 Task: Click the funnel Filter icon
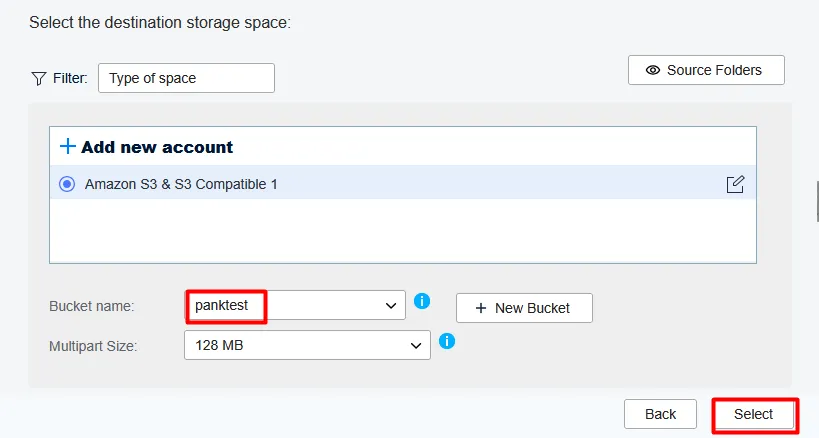(39, 78)
